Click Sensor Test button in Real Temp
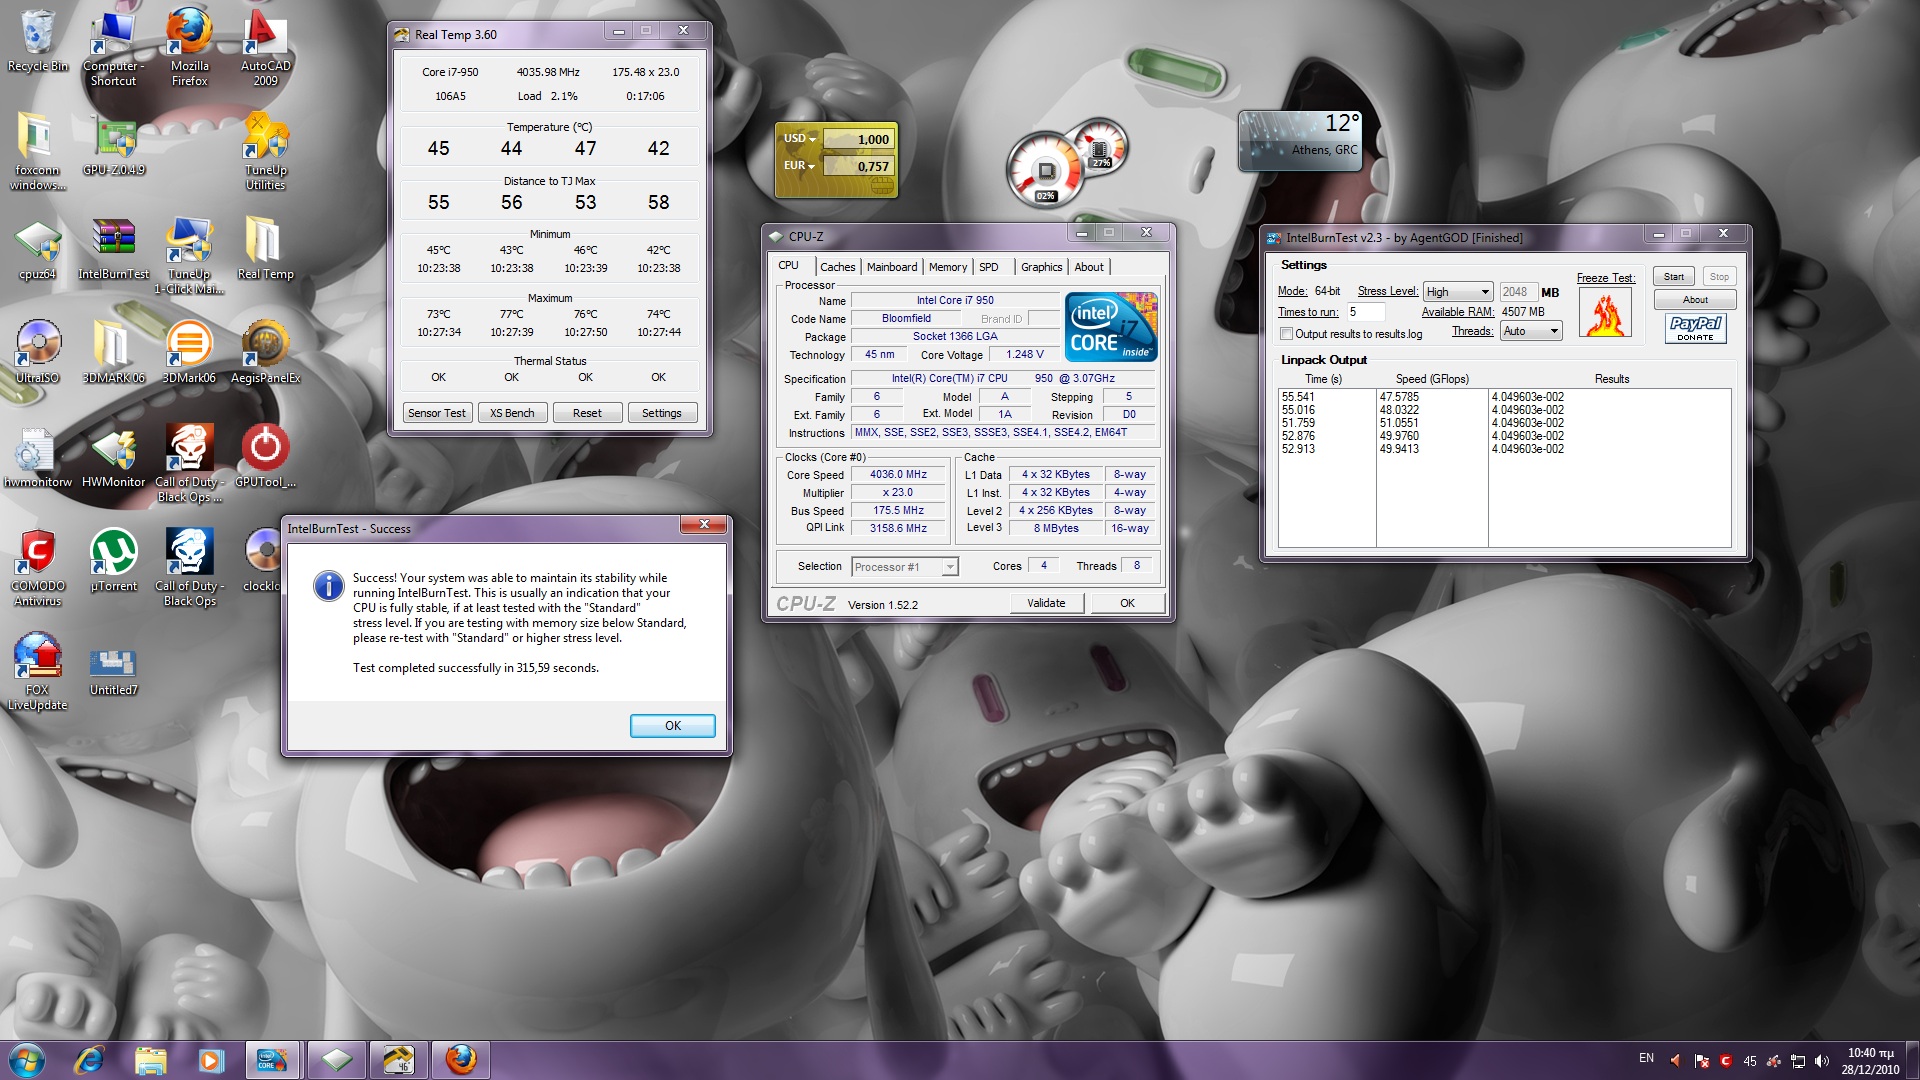This screenshot has height=1080, width=1920. coord(436,413)
